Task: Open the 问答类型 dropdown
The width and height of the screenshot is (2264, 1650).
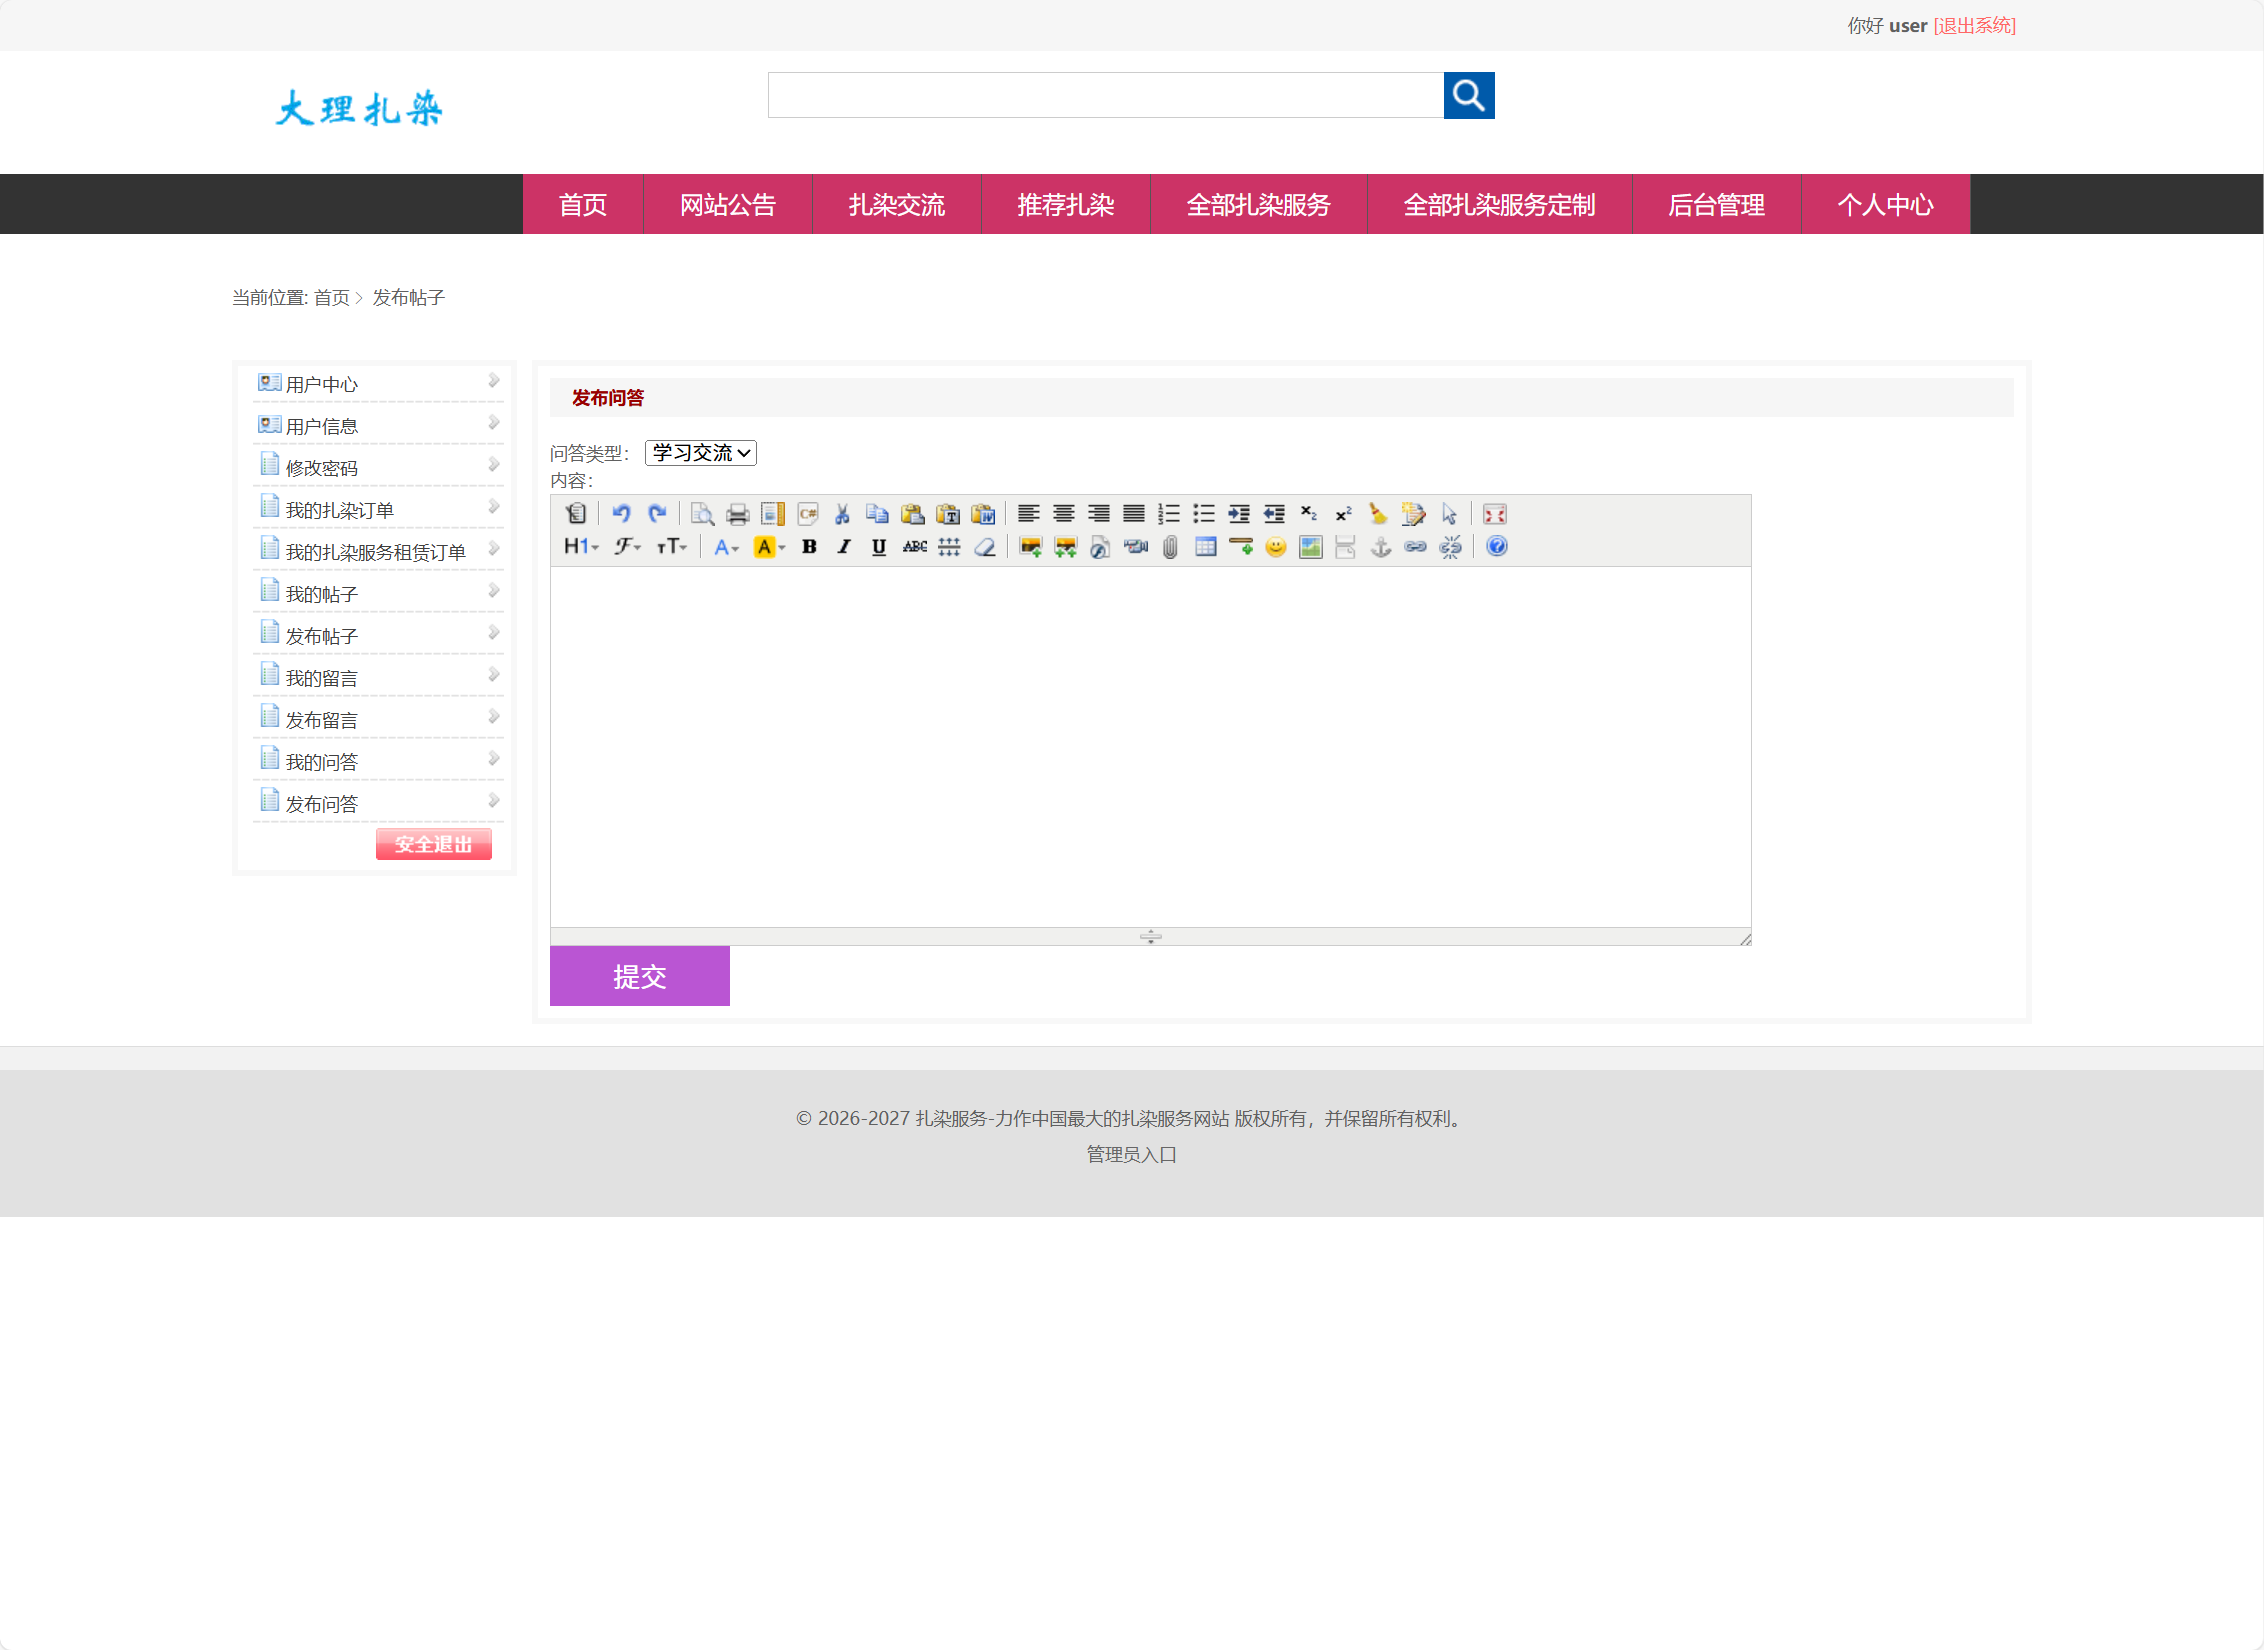Action: (x=700, y=453)
